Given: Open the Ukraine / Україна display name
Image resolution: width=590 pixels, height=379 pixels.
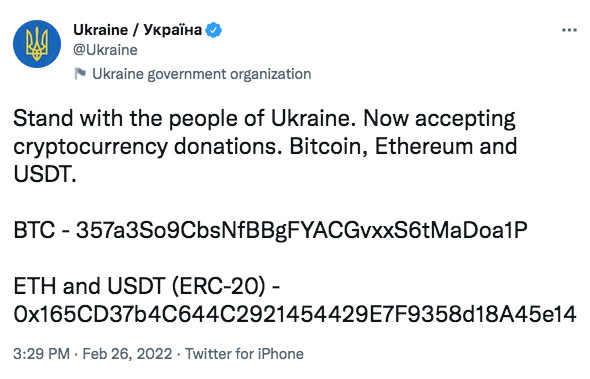Looking at the screenshot, I should pos(138,30).
